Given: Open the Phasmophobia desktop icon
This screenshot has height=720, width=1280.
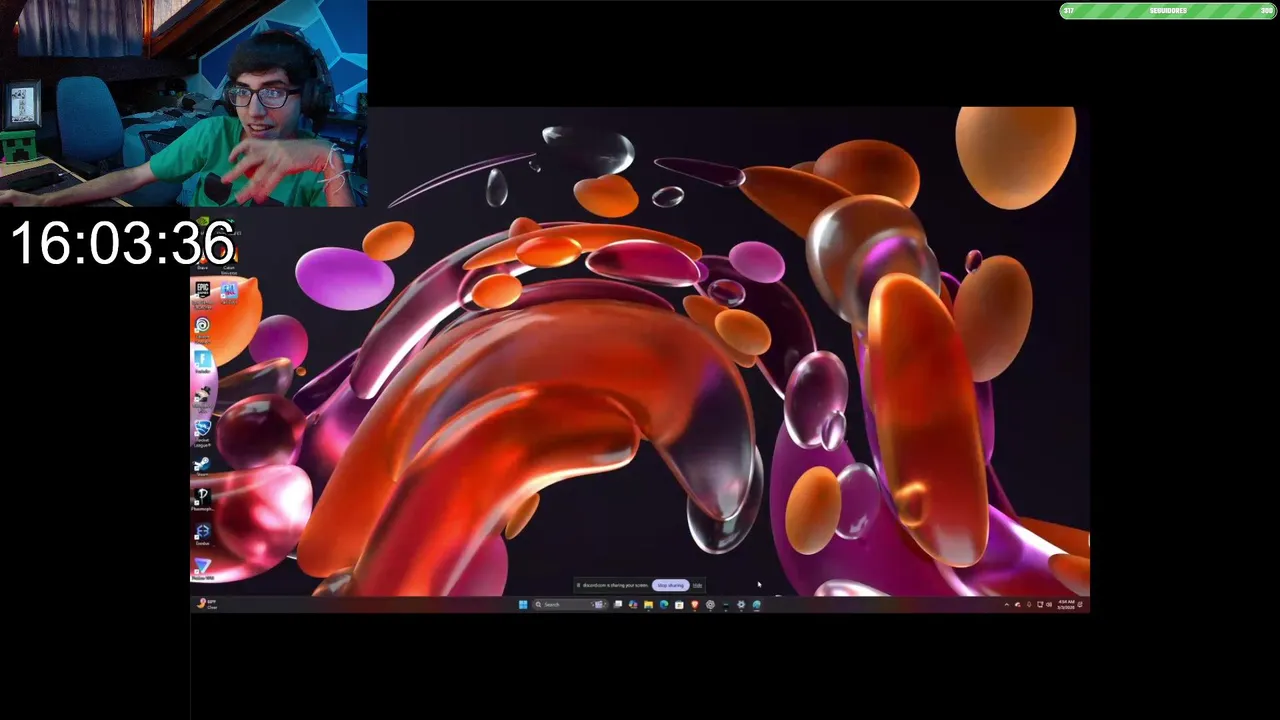Looking at the screenshot, I should point(203,499).
